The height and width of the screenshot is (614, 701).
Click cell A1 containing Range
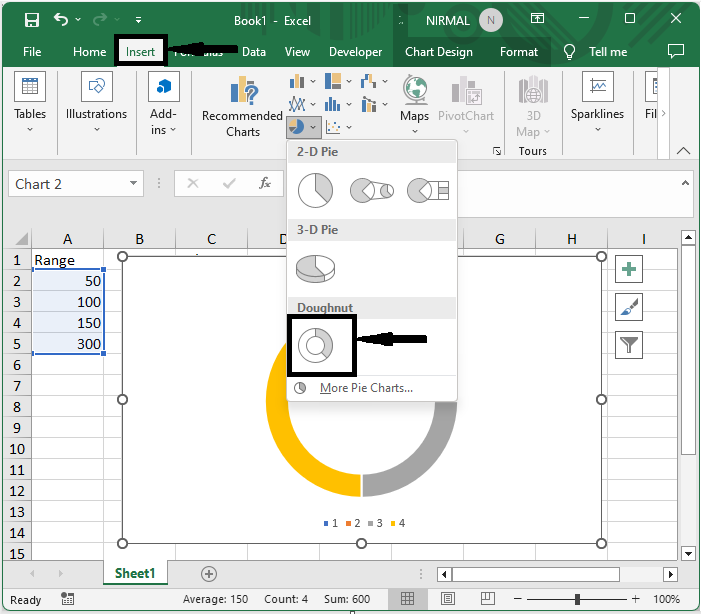[68, 260]
